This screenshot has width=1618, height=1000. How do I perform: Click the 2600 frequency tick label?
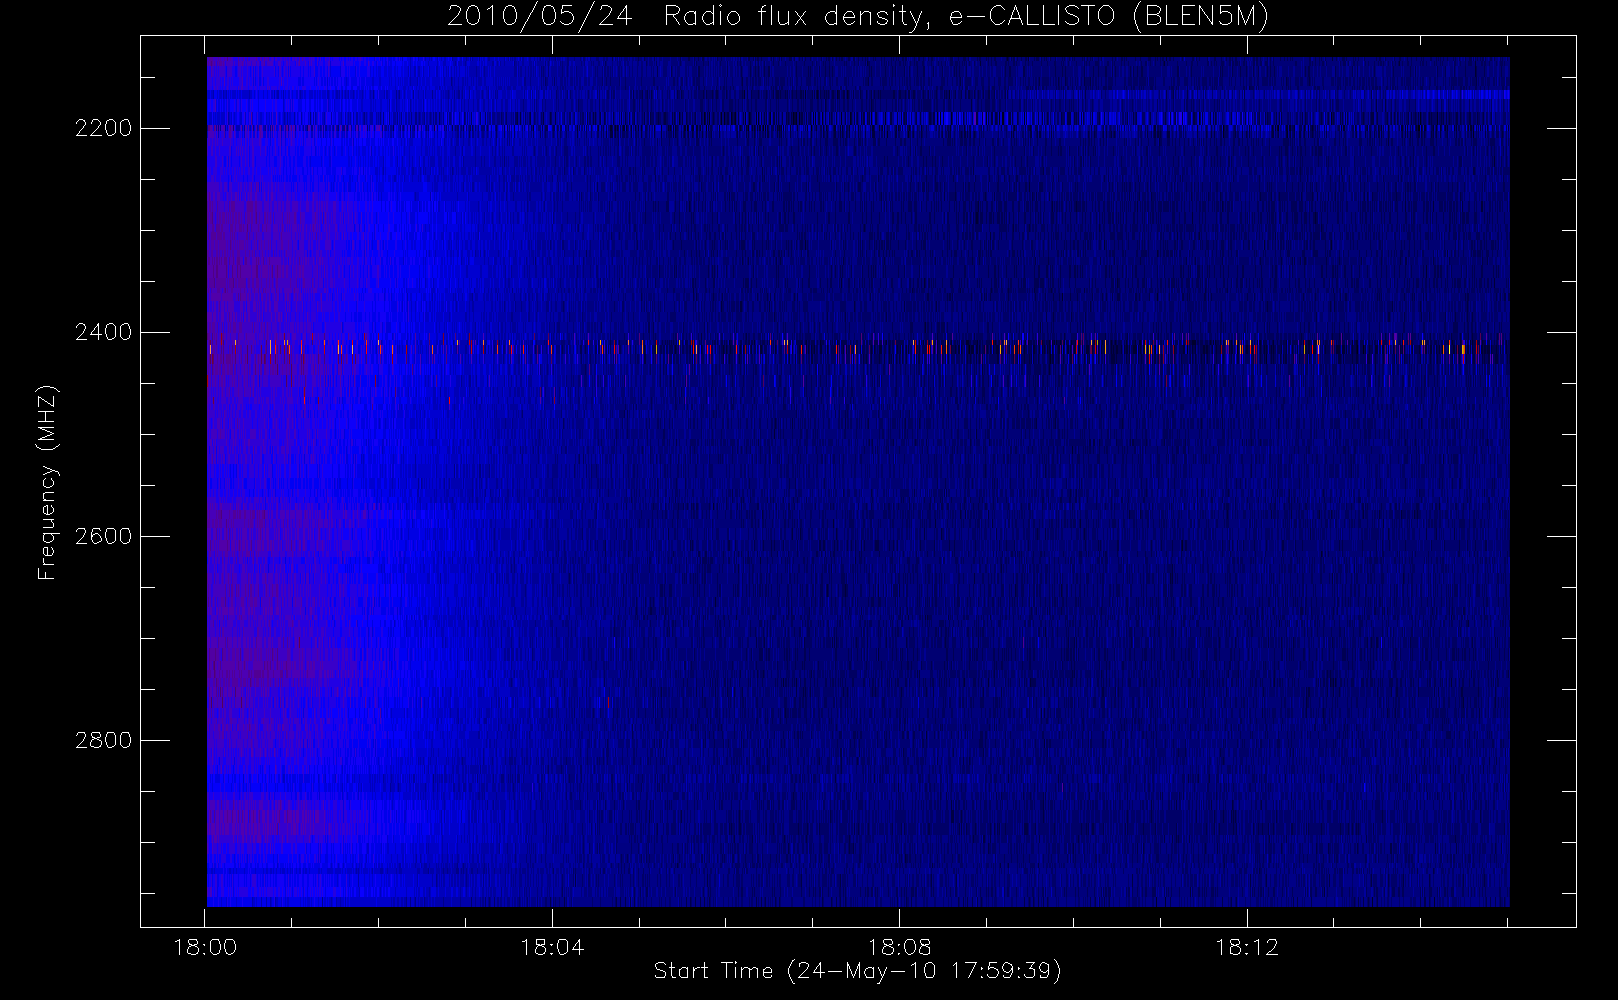[104, 536]
